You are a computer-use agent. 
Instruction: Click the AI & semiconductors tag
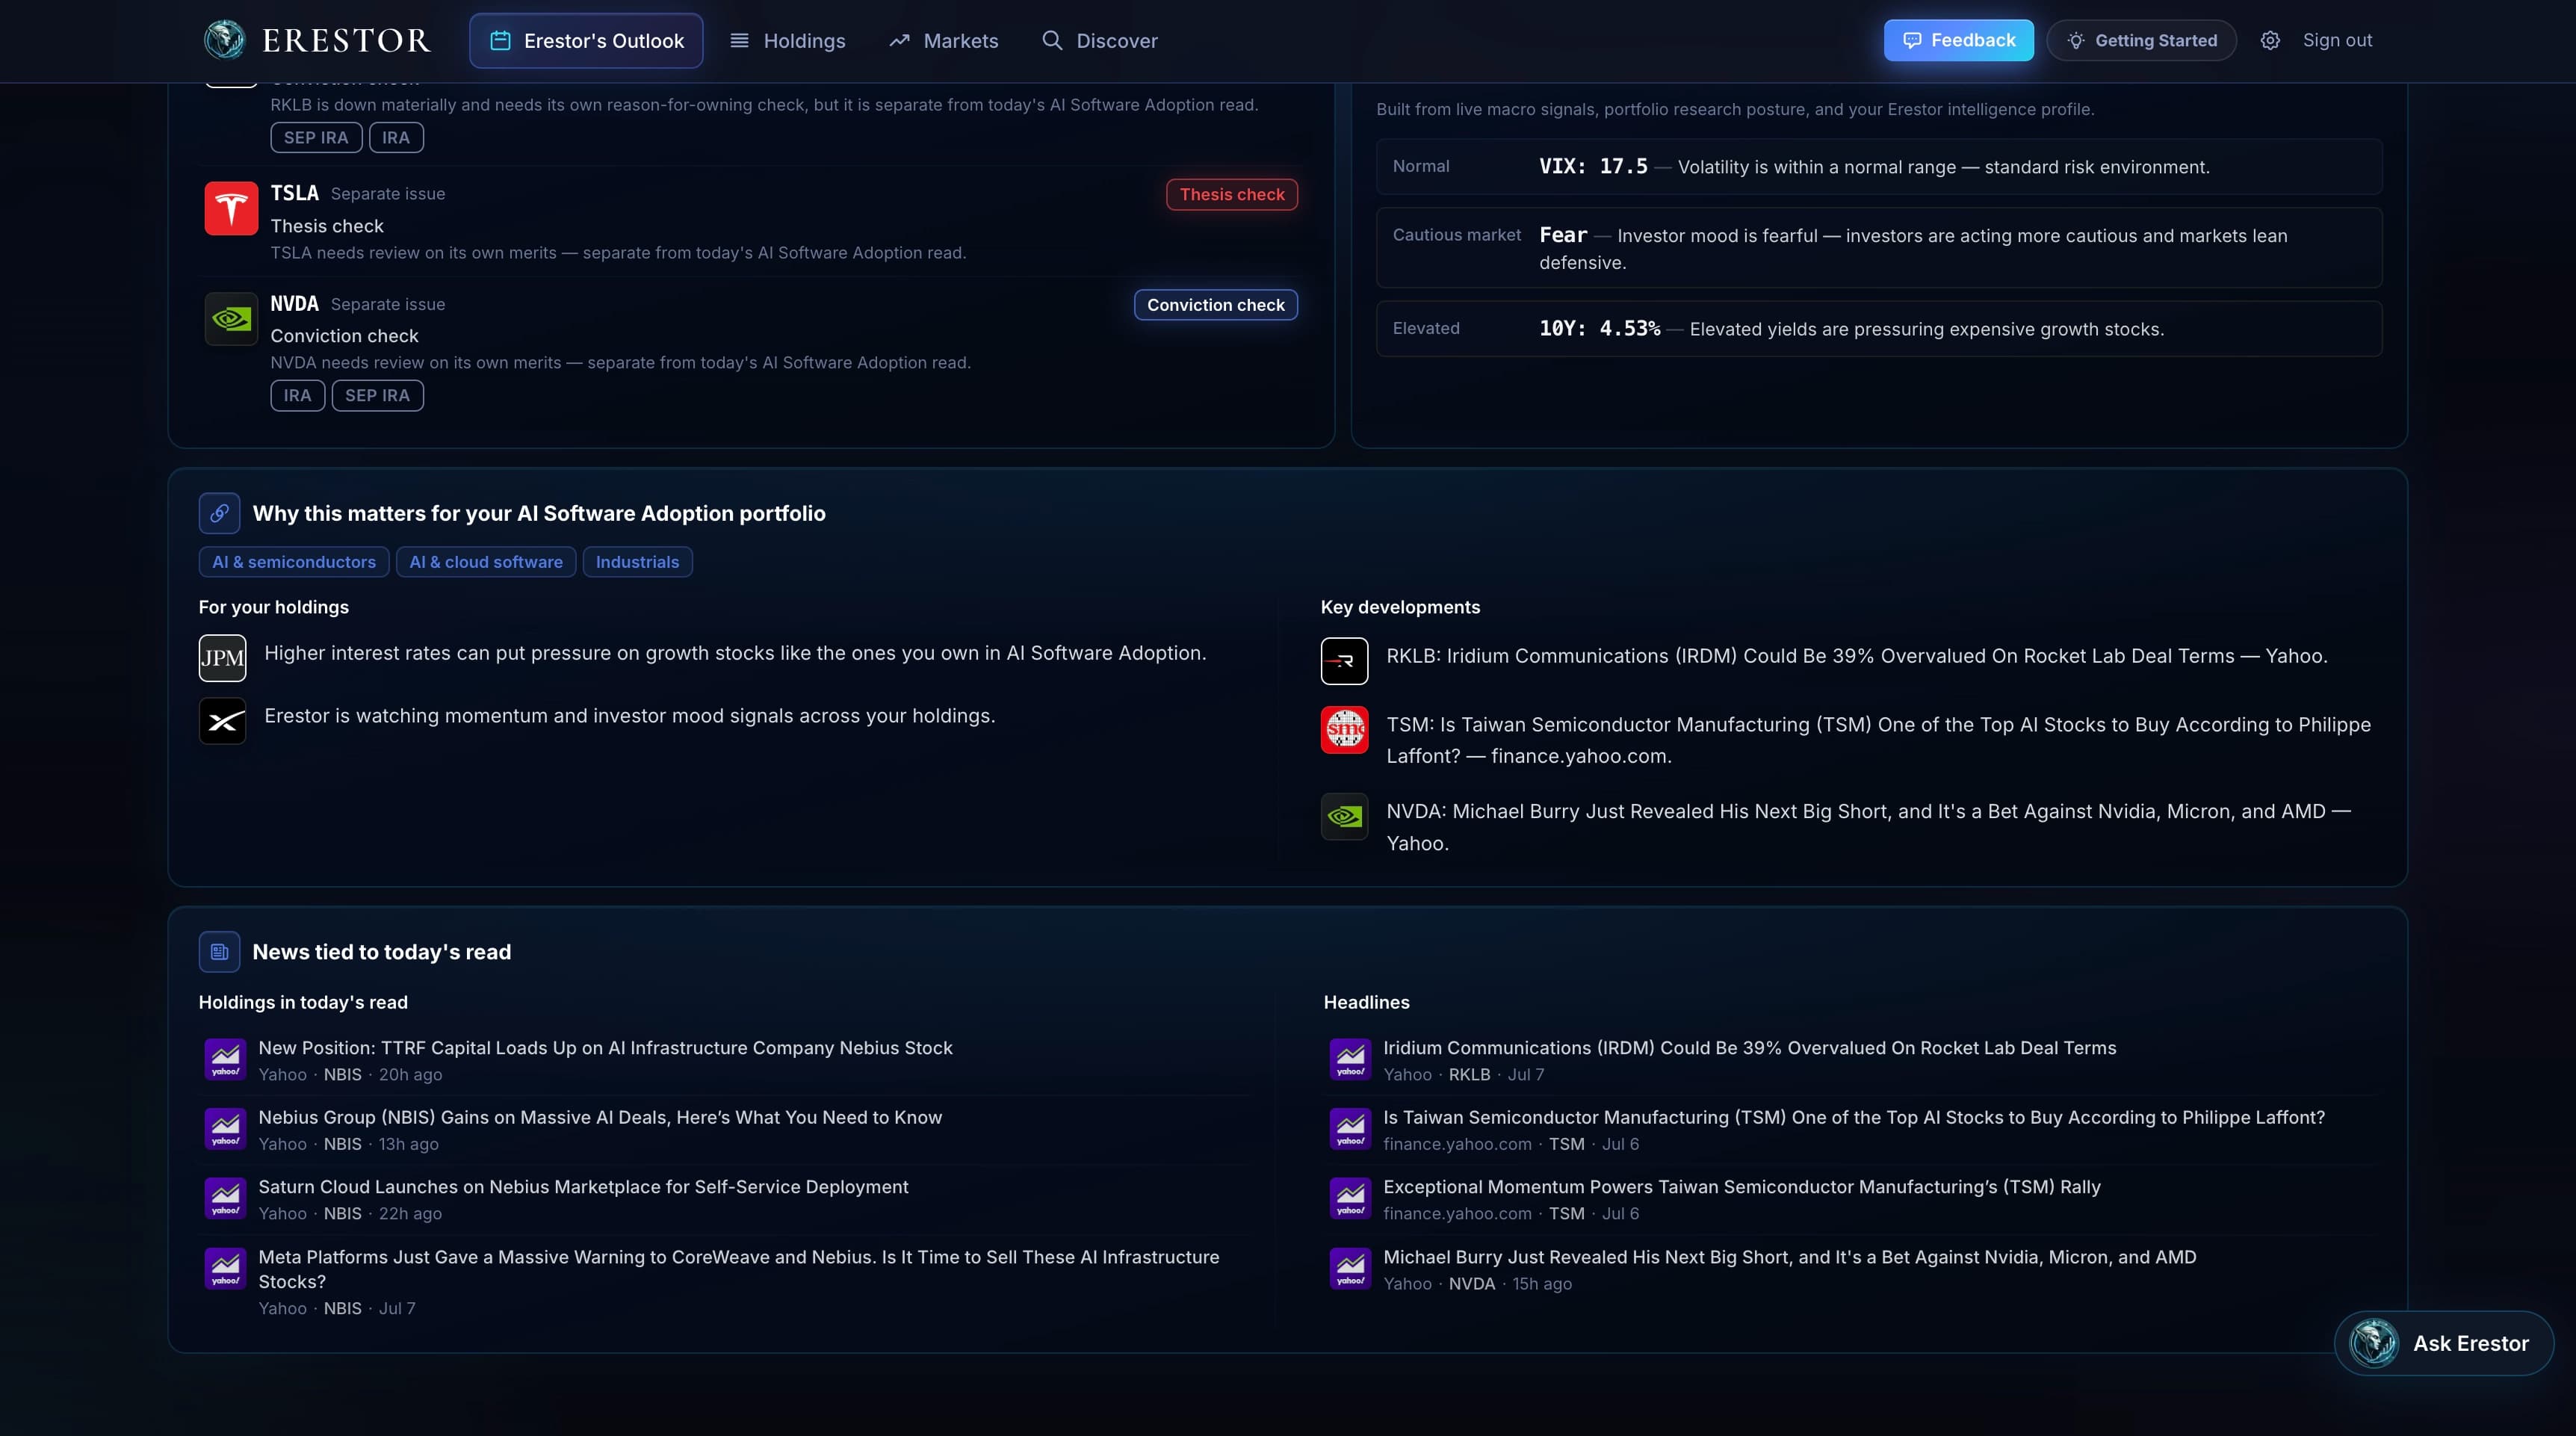(x=294, y=562)
